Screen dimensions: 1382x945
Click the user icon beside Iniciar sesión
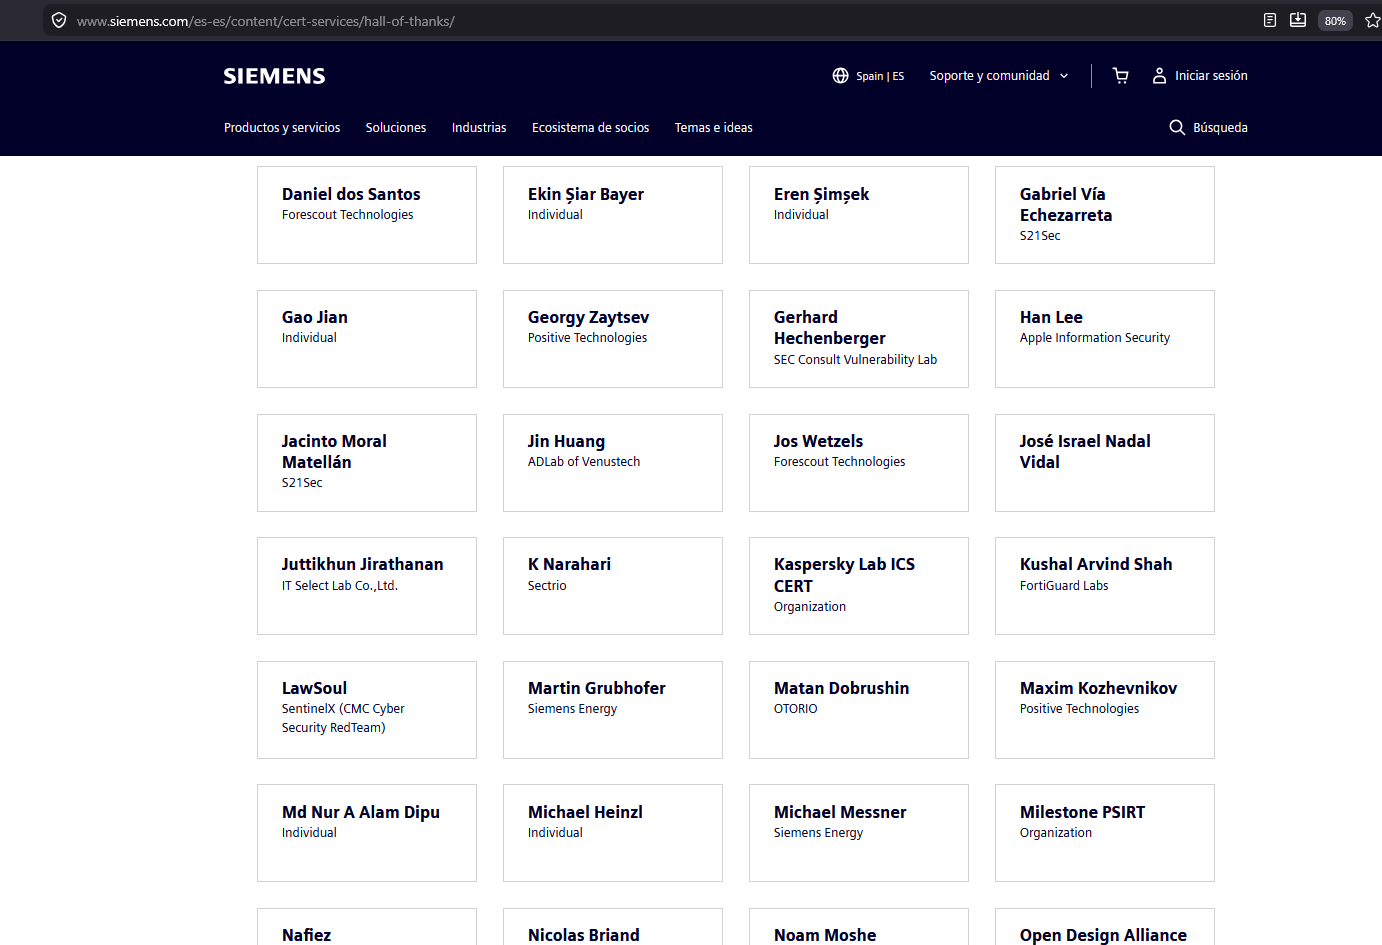[1159, 76]
